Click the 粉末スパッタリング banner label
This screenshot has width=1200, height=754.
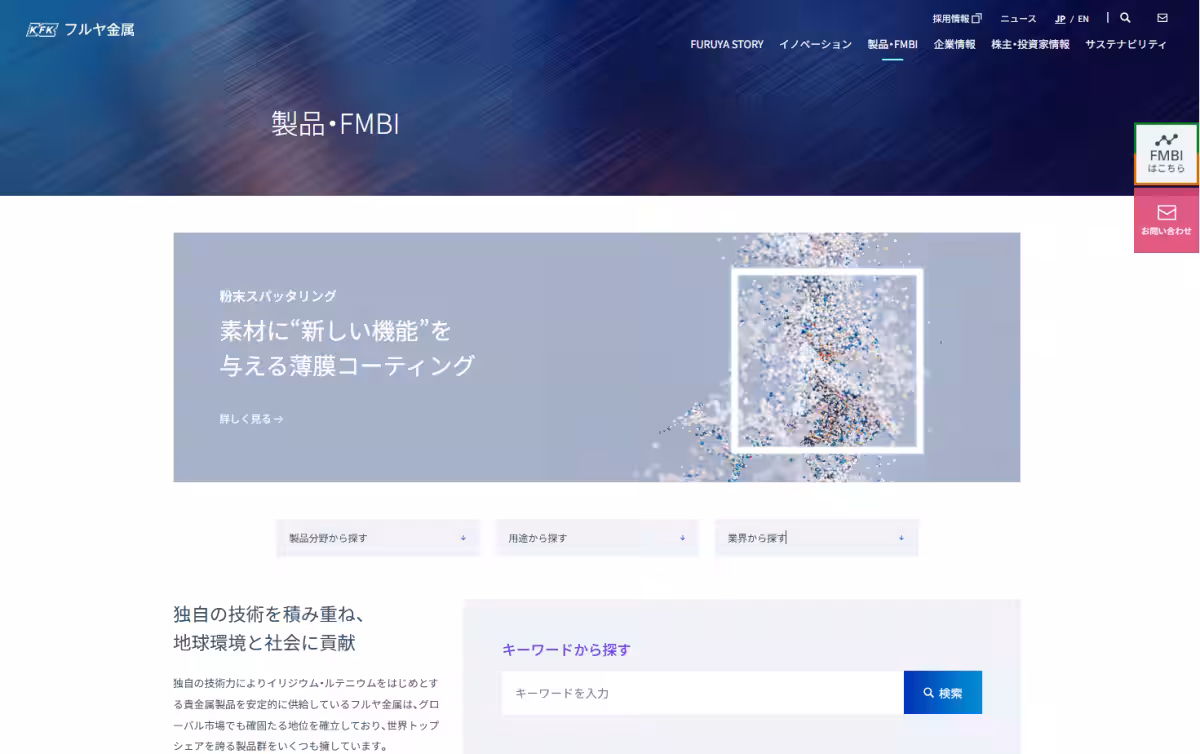278,296
